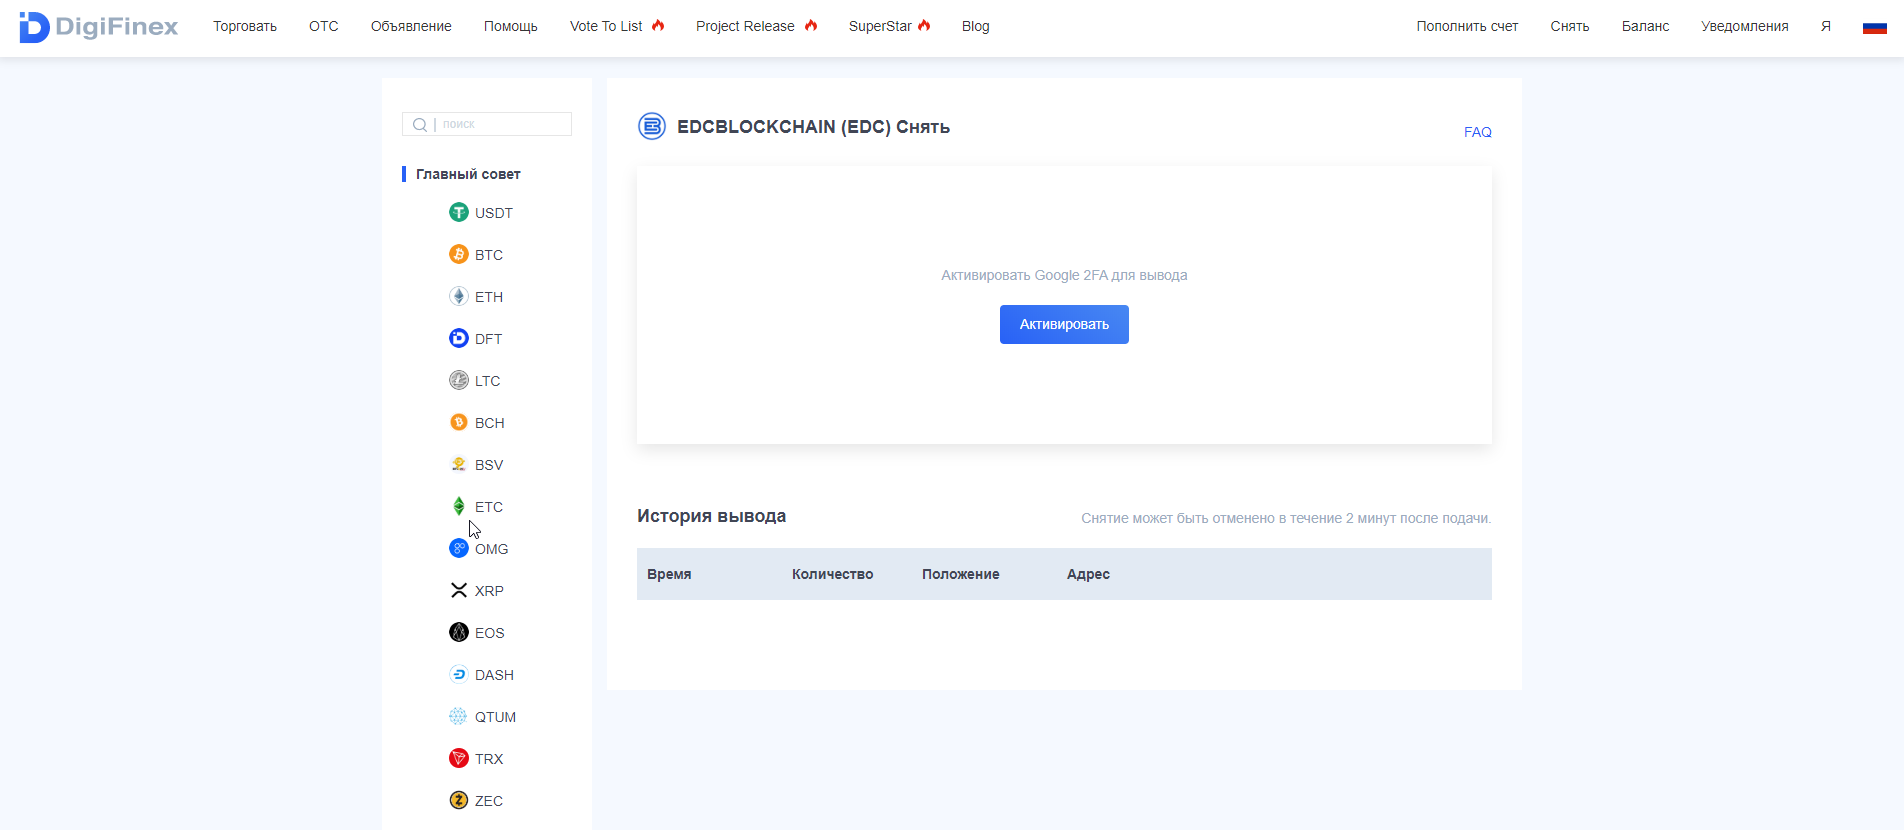Open Уведомления notifications
1904x830 pixels.
pyautogui.click(x=1745, y=26)
